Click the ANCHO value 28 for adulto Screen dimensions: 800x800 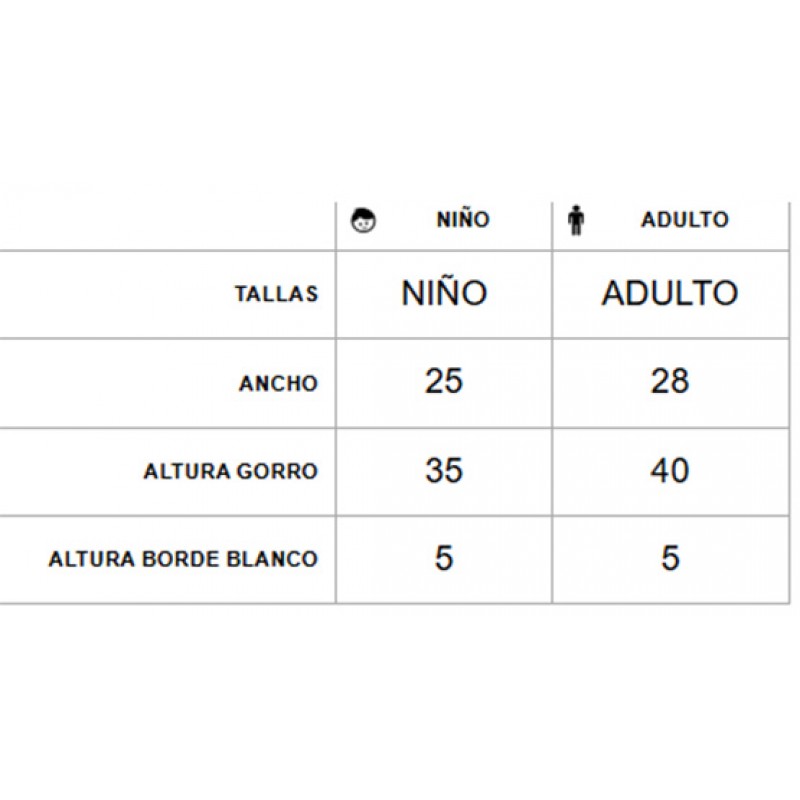click(x=669, y=381)
